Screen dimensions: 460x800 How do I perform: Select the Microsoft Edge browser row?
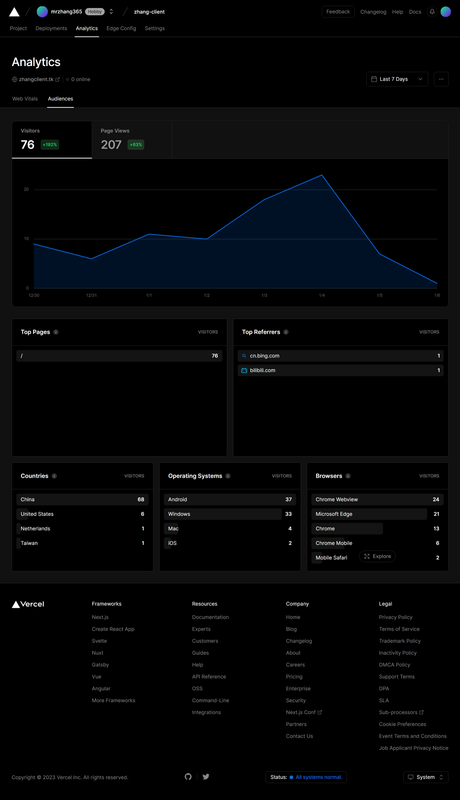[x=377, y=514]
